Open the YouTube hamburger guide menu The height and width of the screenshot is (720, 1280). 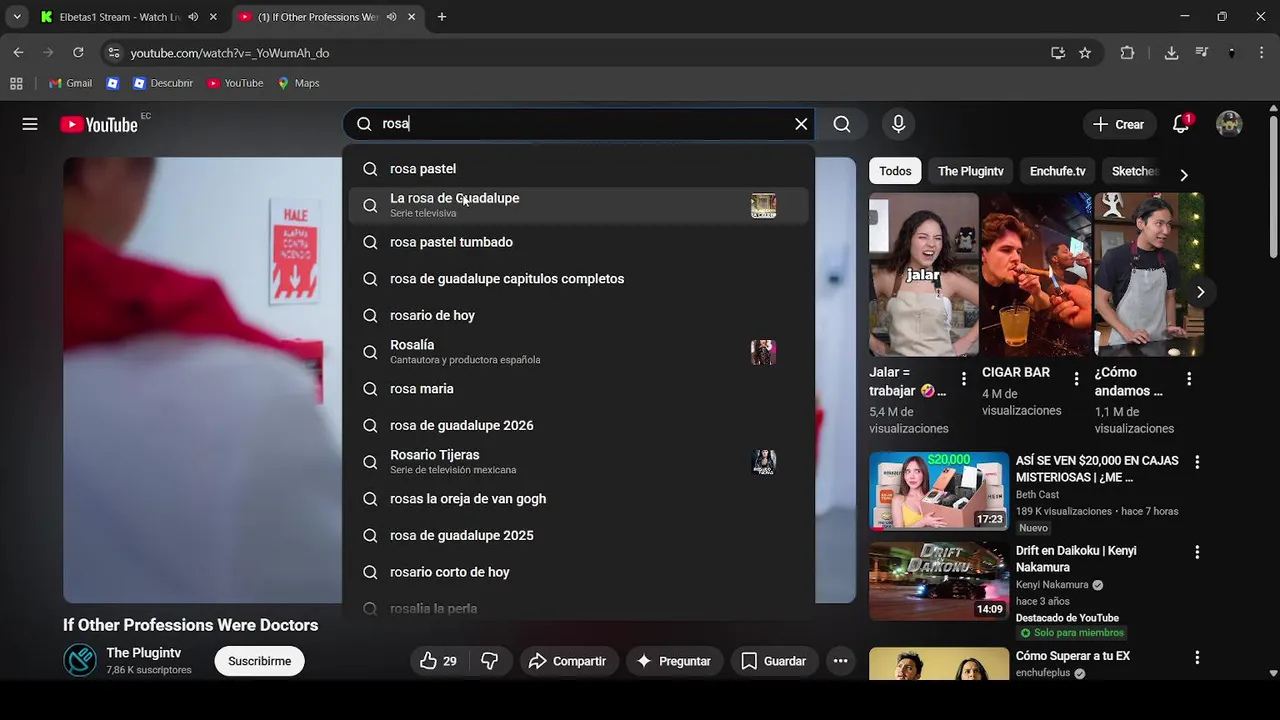tap(30, 124)
